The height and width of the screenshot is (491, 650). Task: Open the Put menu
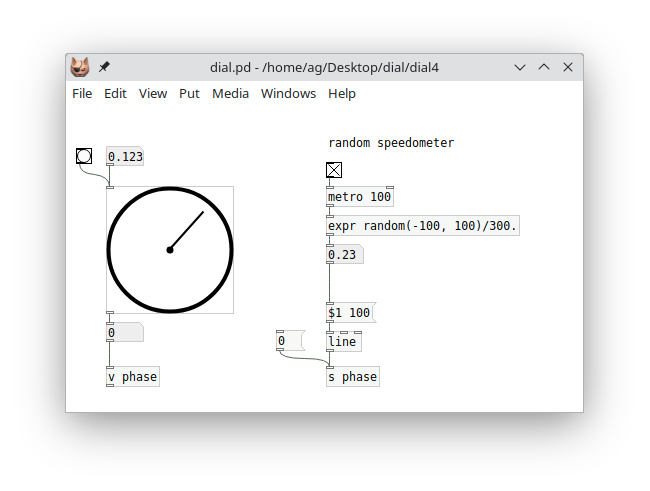[x=189, y=93]
